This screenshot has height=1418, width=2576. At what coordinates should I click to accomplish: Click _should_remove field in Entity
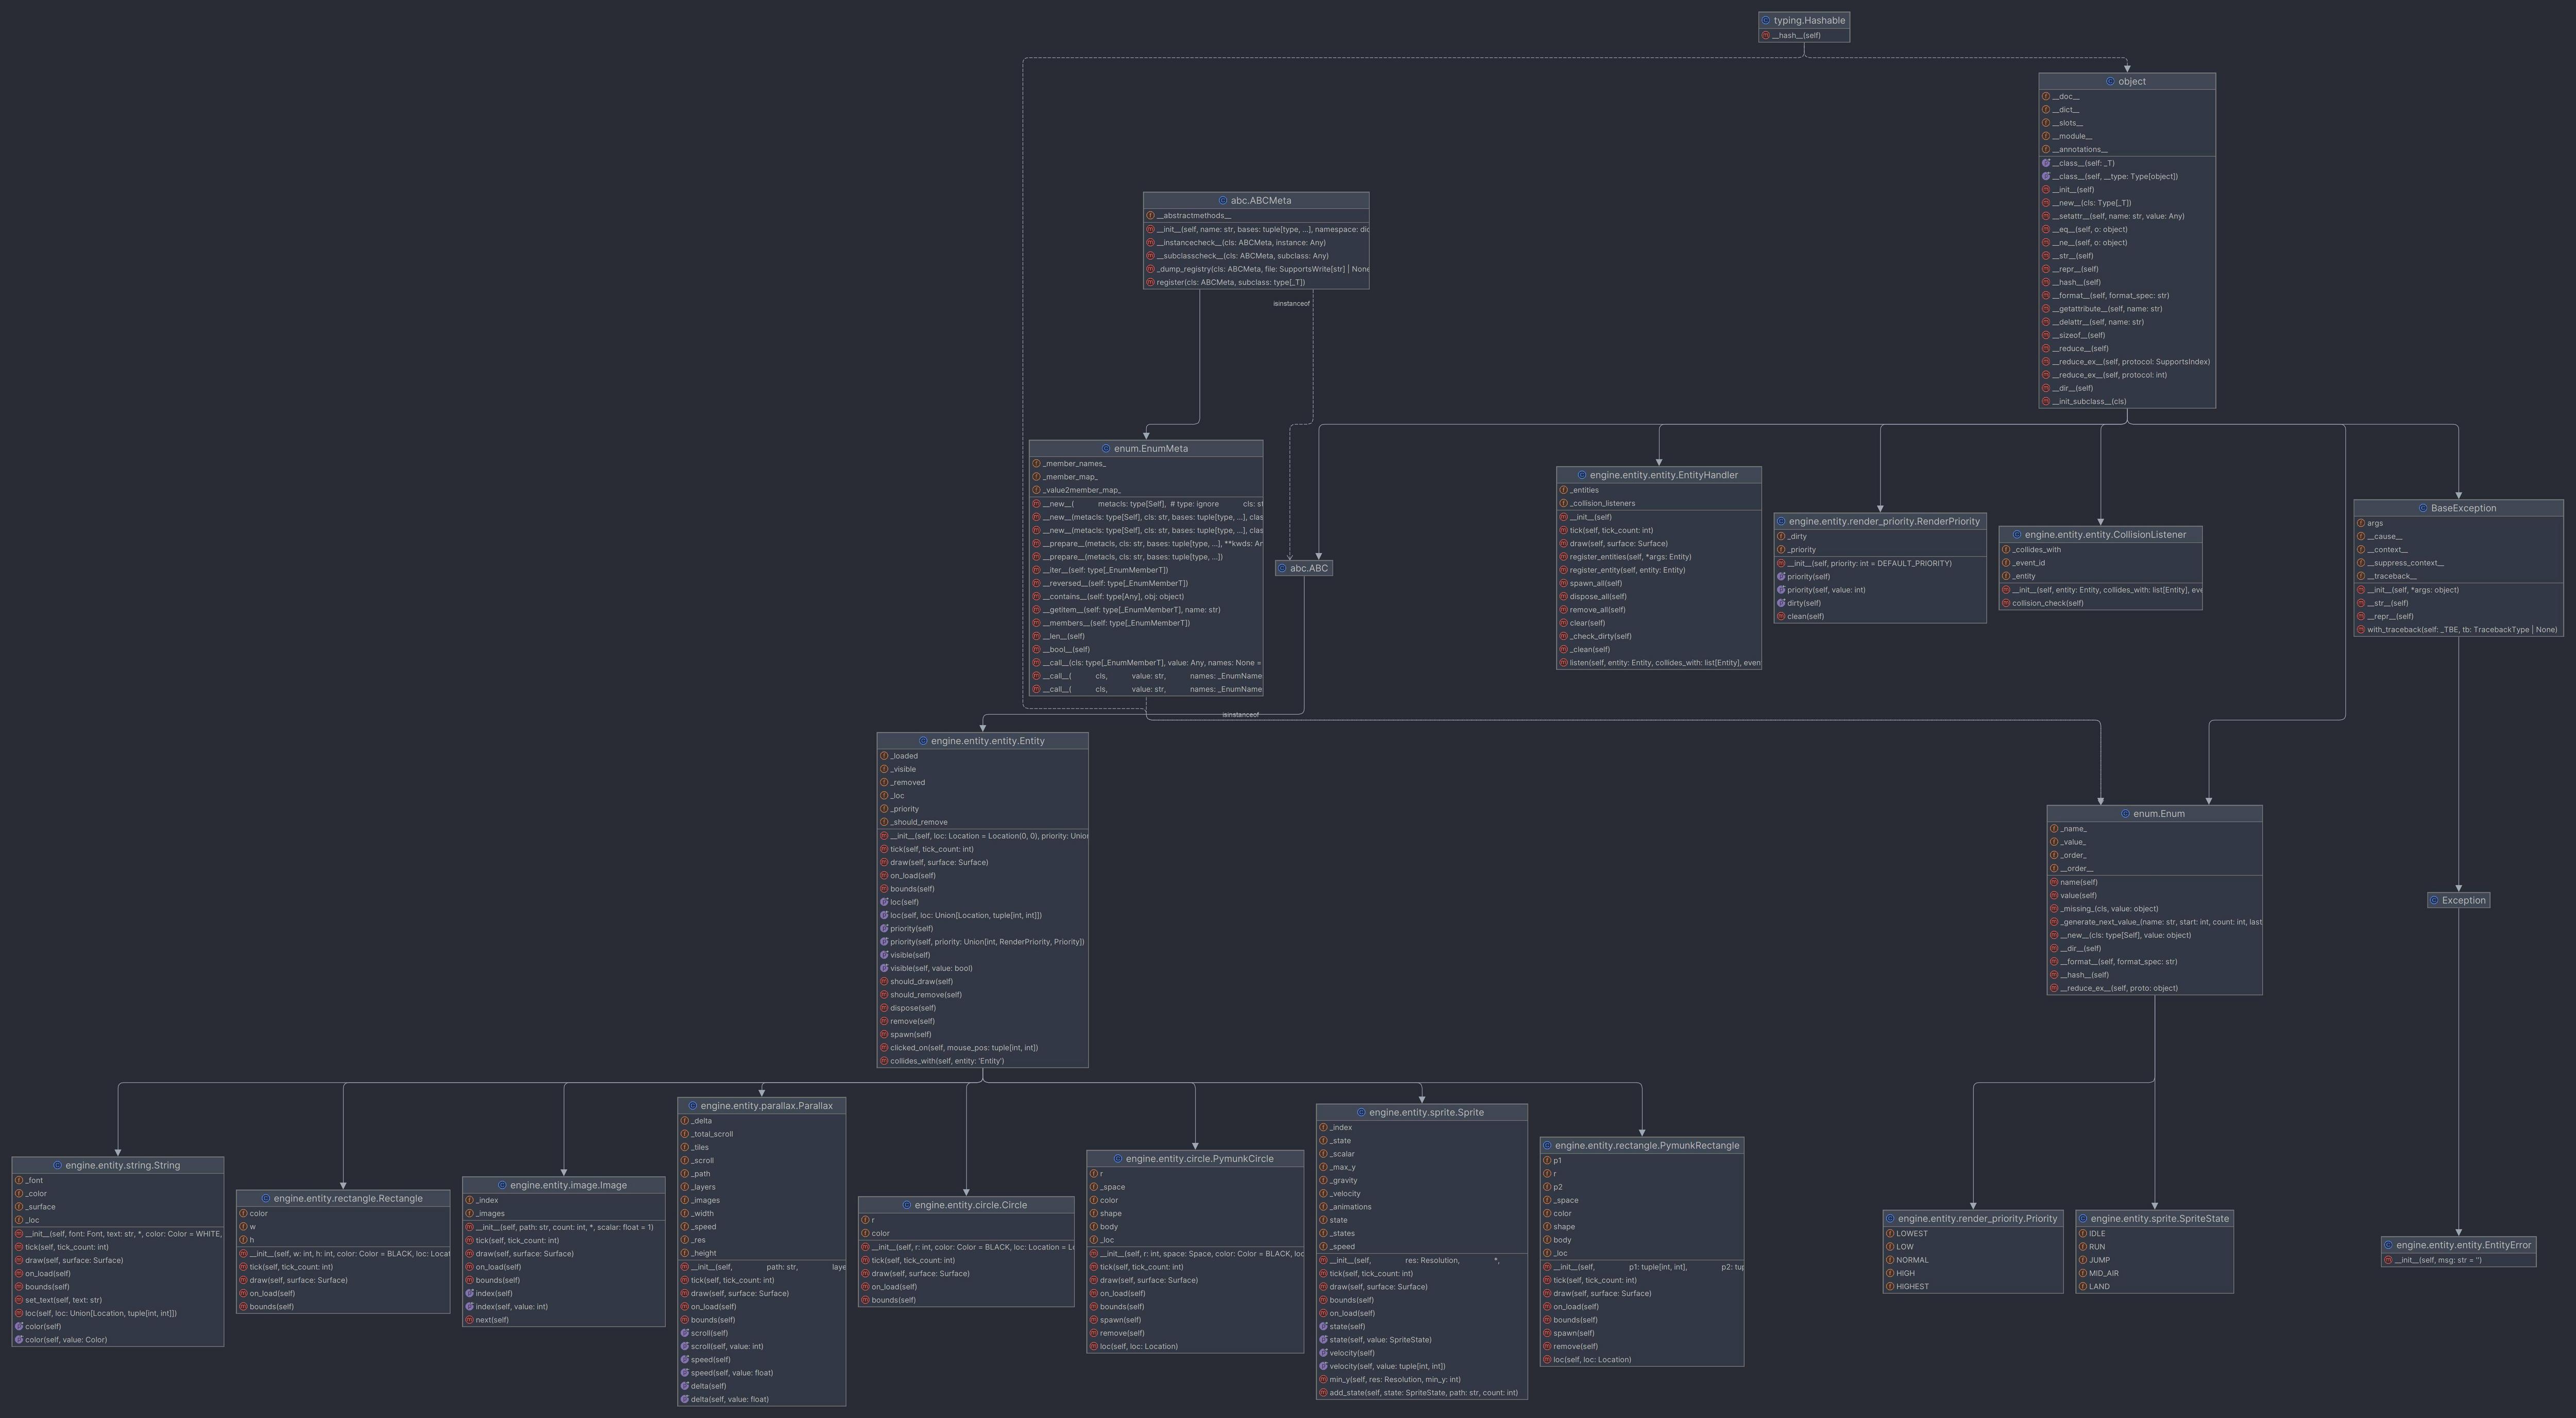[919, 823]
